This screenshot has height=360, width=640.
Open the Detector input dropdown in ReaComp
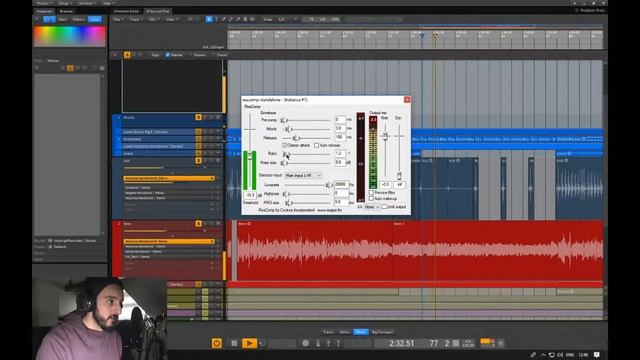point(303,175)
